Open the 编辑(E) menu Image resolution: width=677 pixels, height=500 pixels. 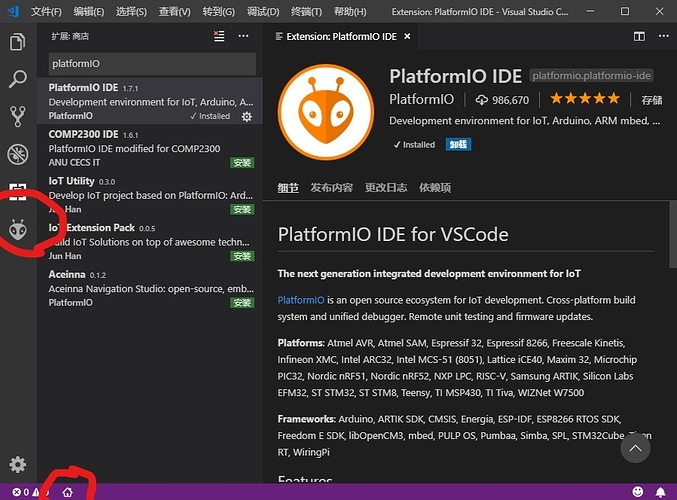(x=89, y=12)
